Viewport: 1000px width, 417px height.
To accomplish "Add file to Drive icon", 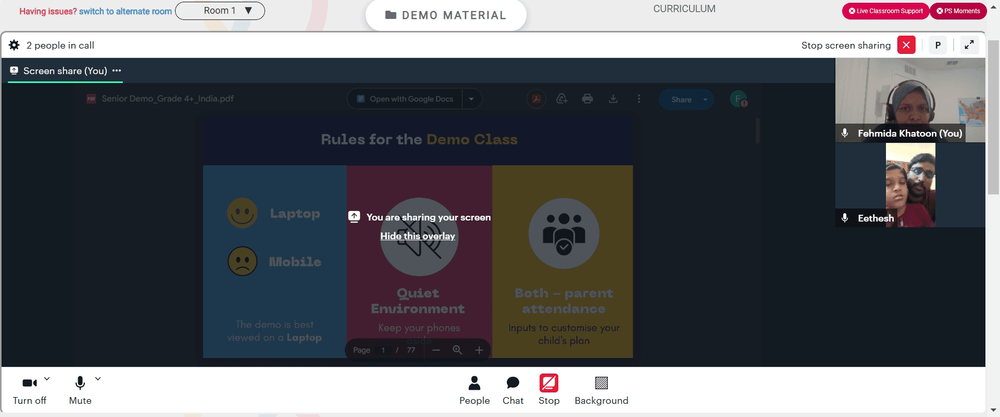I will 562,99.
